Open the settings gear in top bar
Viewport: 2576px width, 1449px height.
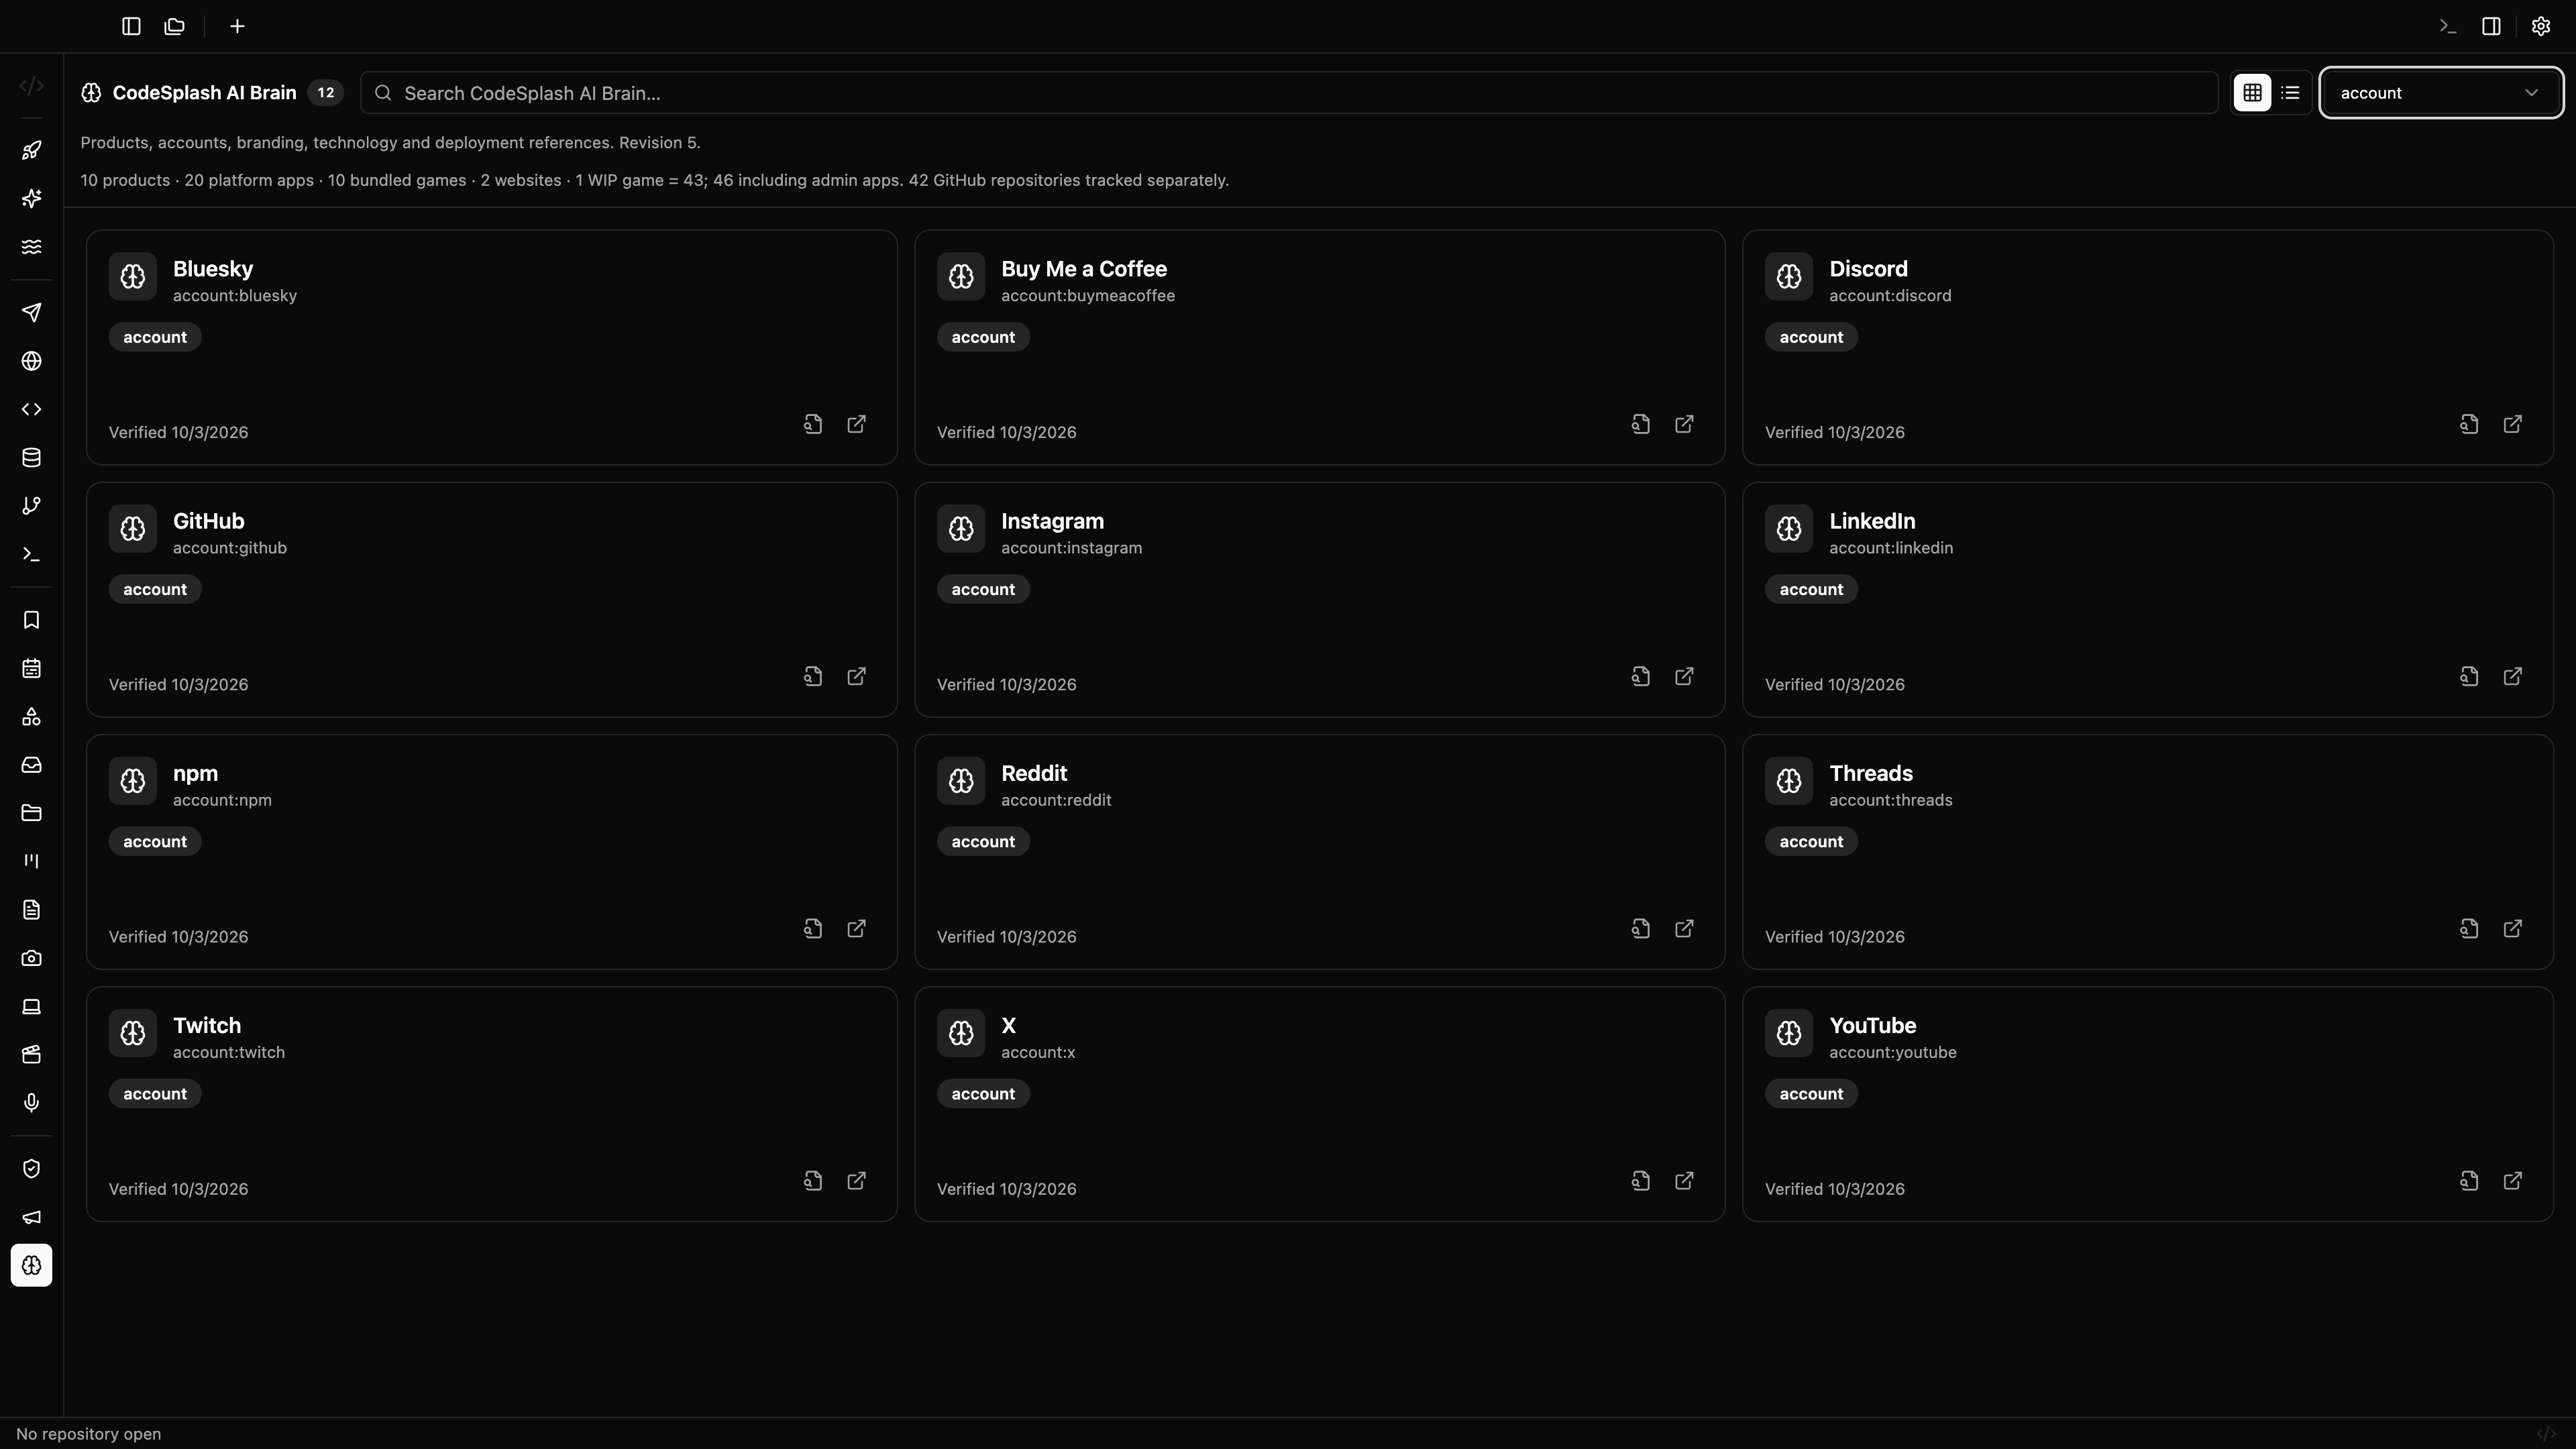click(x=2540, y=26)
